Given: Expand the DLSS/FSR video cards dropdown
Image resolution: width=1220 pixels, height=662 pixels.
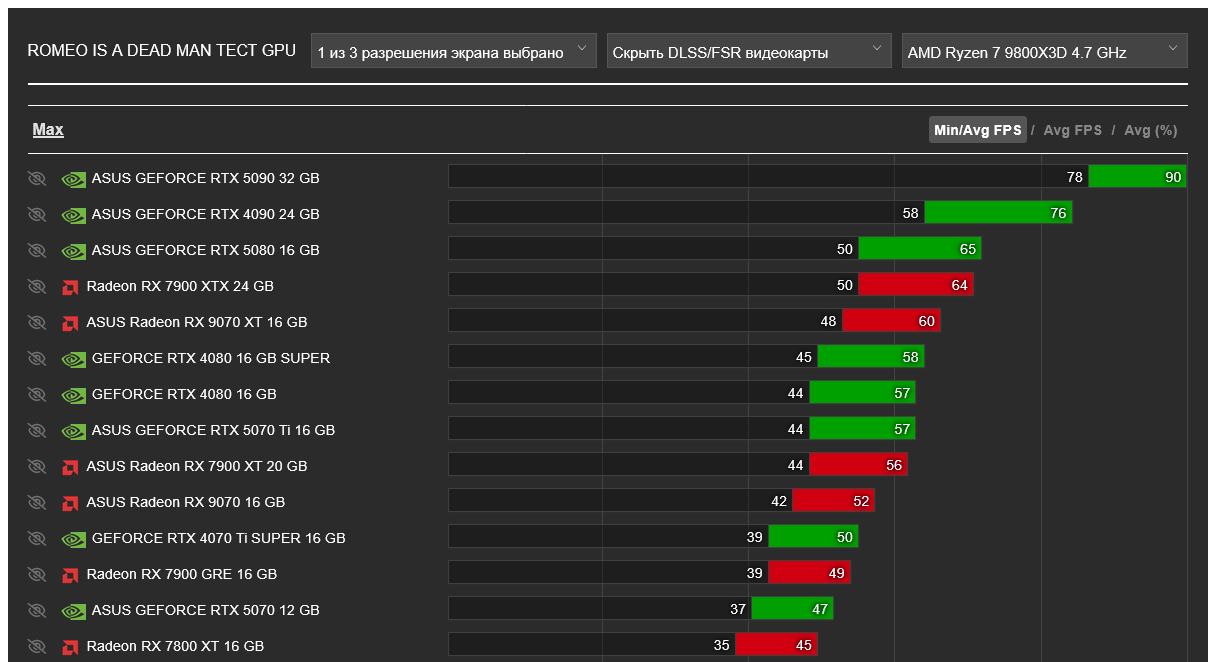Looking at the screenshot, I should click(x=748, y=52).
